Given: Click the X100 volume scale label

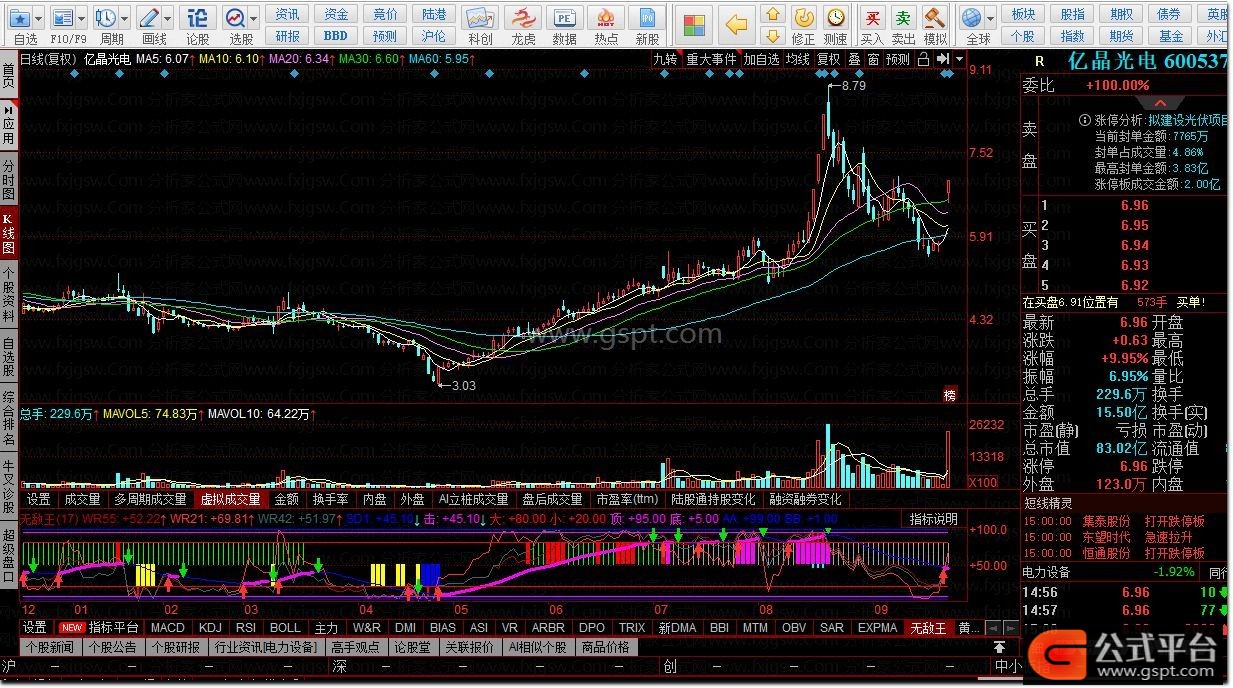Looking at the screenshot, I should point(984,483).
